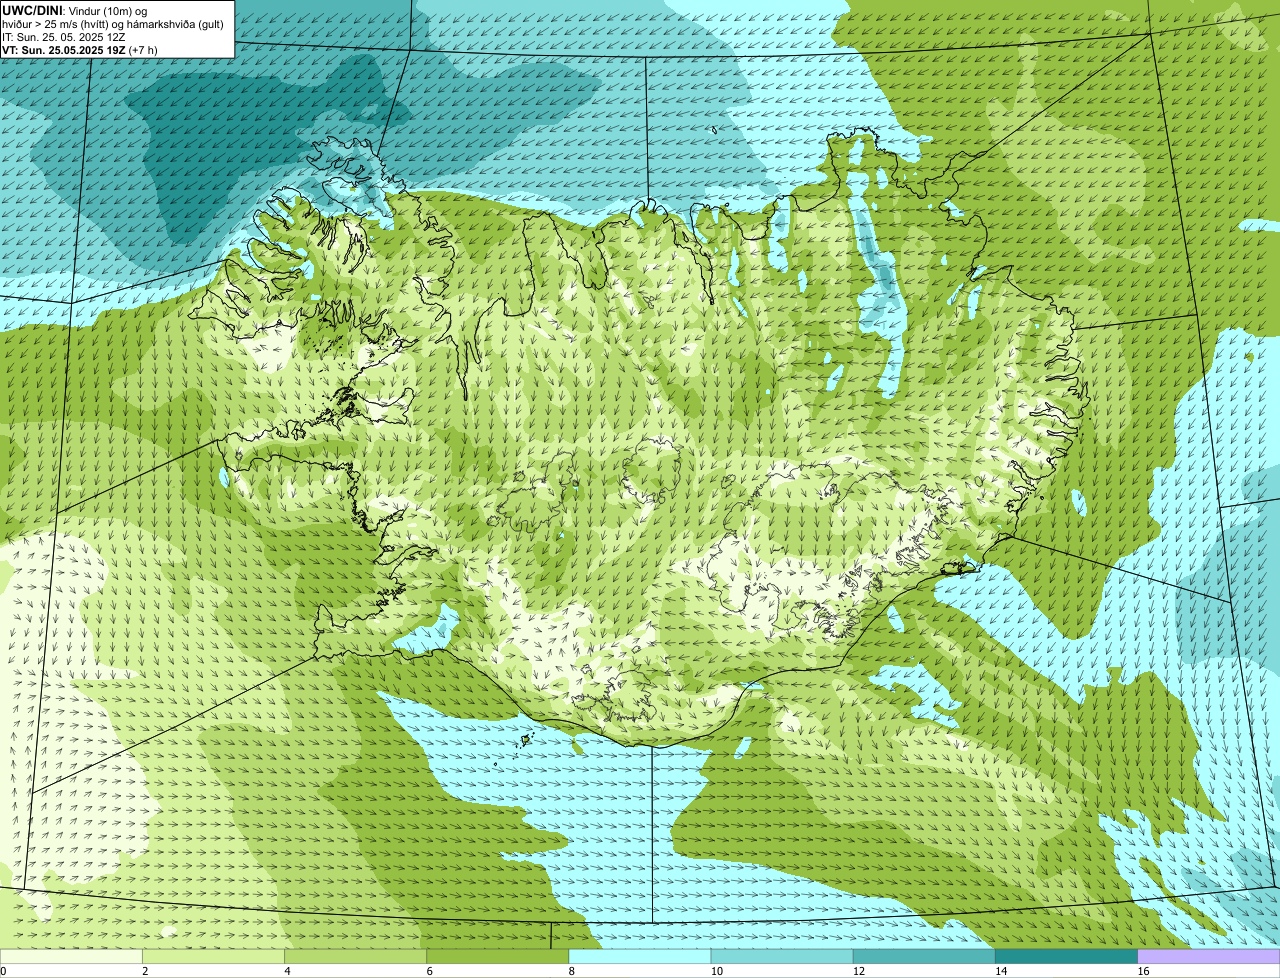Image resolution: width=1280 pixels, height=978 pixels.
Task: Click the "16" scale label
Action: click(x=1143, y=971)
